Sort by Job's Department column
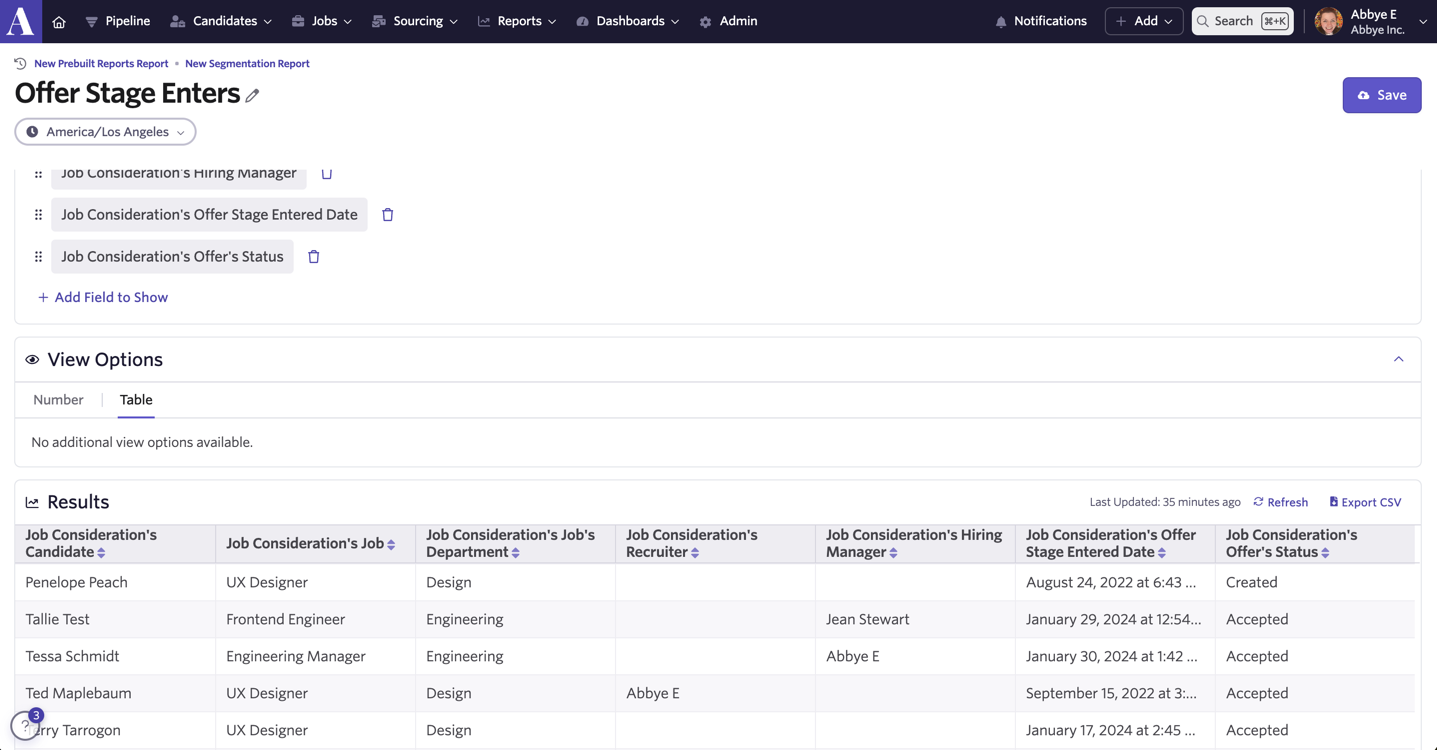Screen dimensions: 1437x750 pos(516,553)
